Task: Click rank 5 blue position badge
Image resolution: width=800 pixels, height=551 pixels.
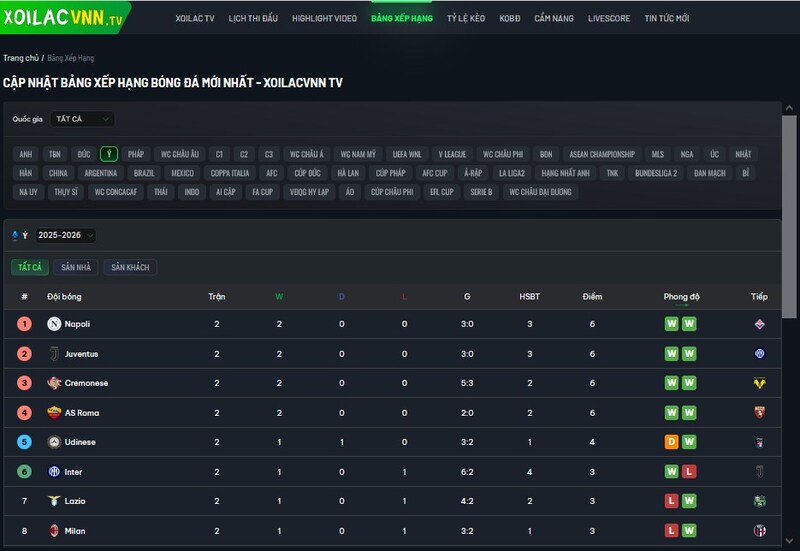Action: pos(24,442)
